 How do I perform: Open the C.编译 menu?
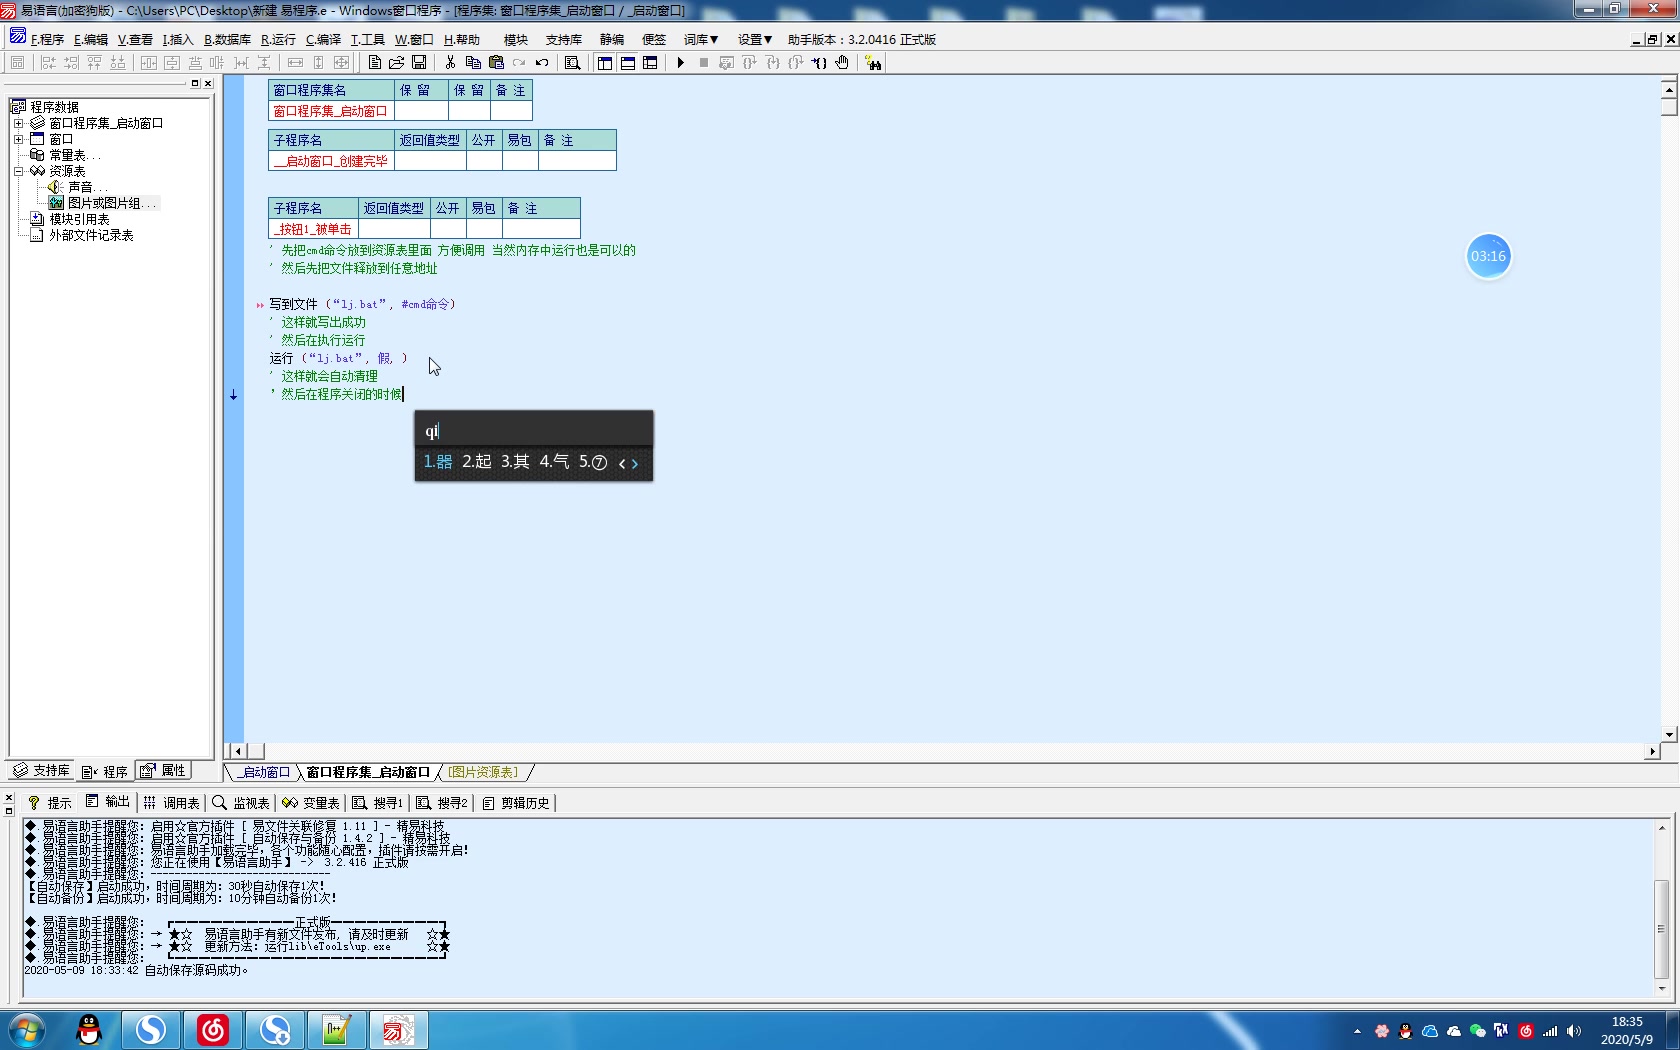click(323, 39)
